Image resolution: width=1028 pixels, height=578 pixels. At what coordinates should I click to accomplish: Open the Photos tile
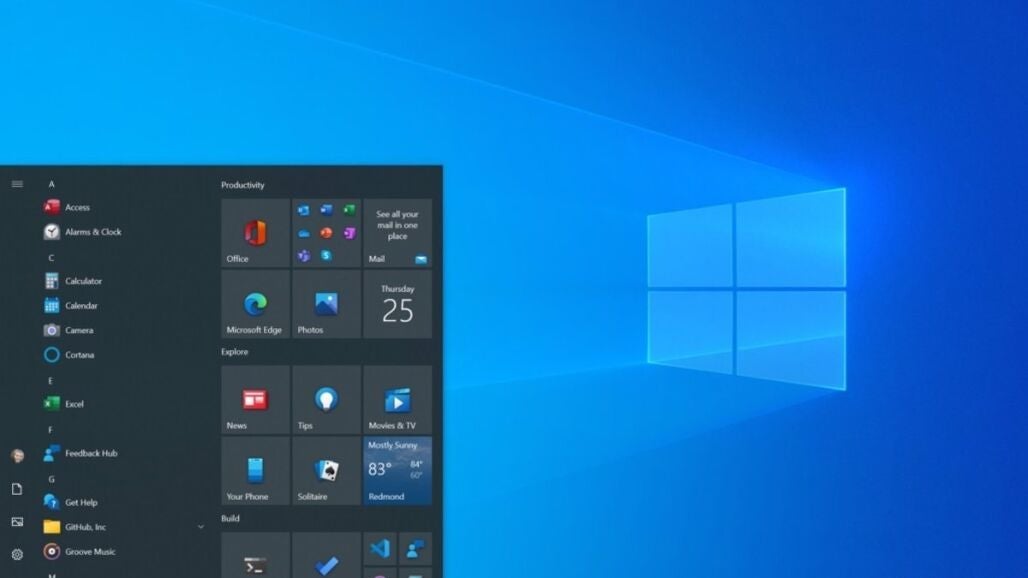(x=326, y=304)
